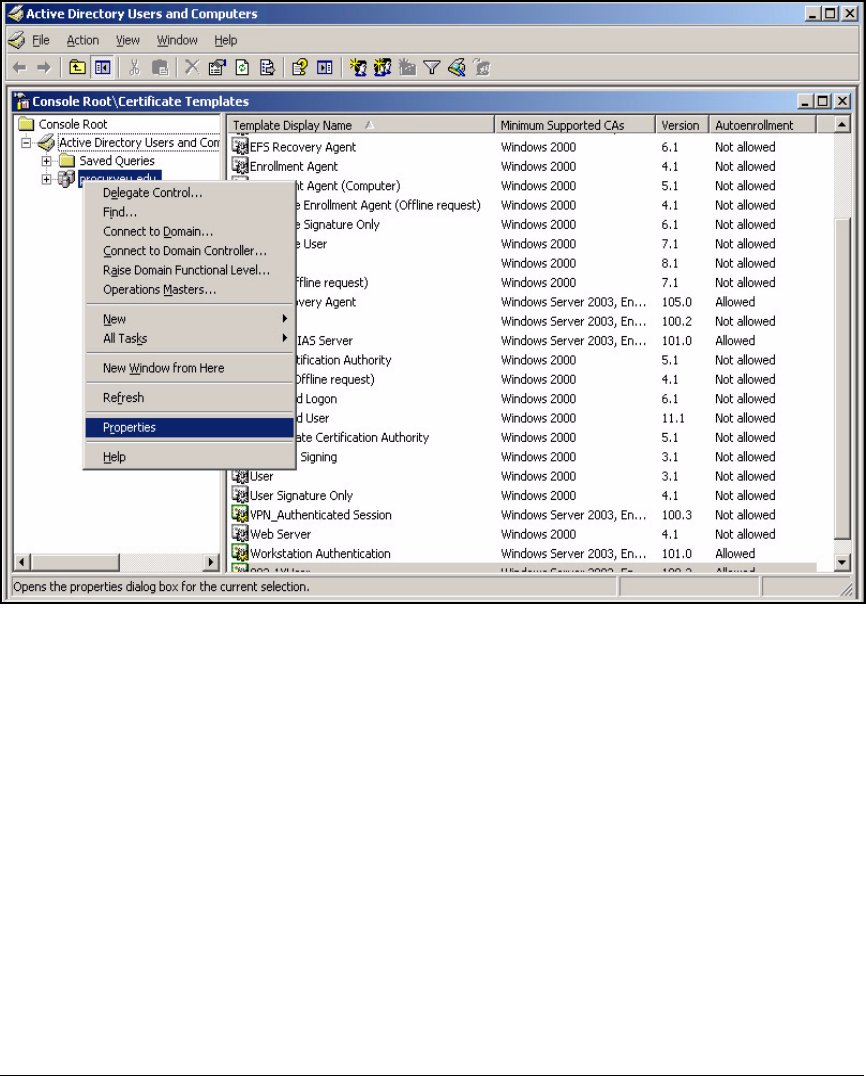Click the Web Server template icon
866x1076 pixels.
tap(239, 533)
